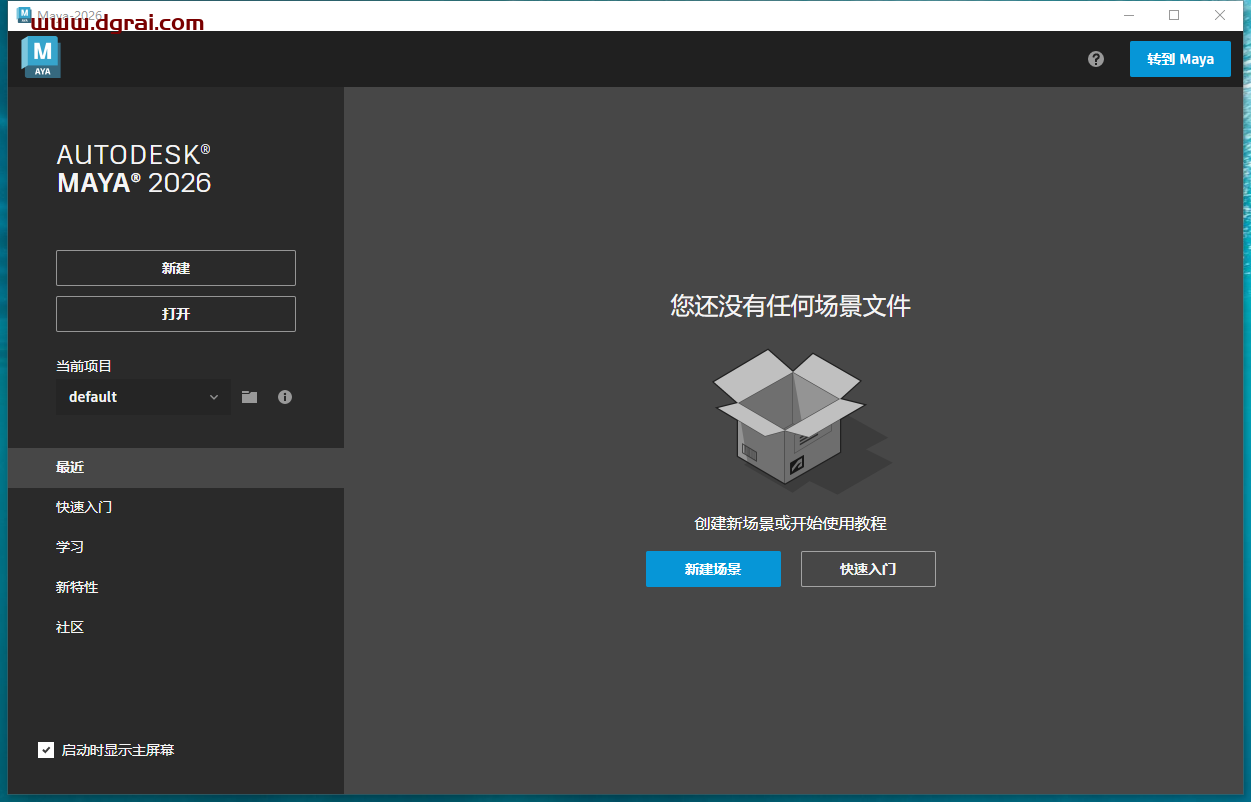Show current project info icon
Viewport: 1251px width, 802px height.
click(x=285, y=397)
